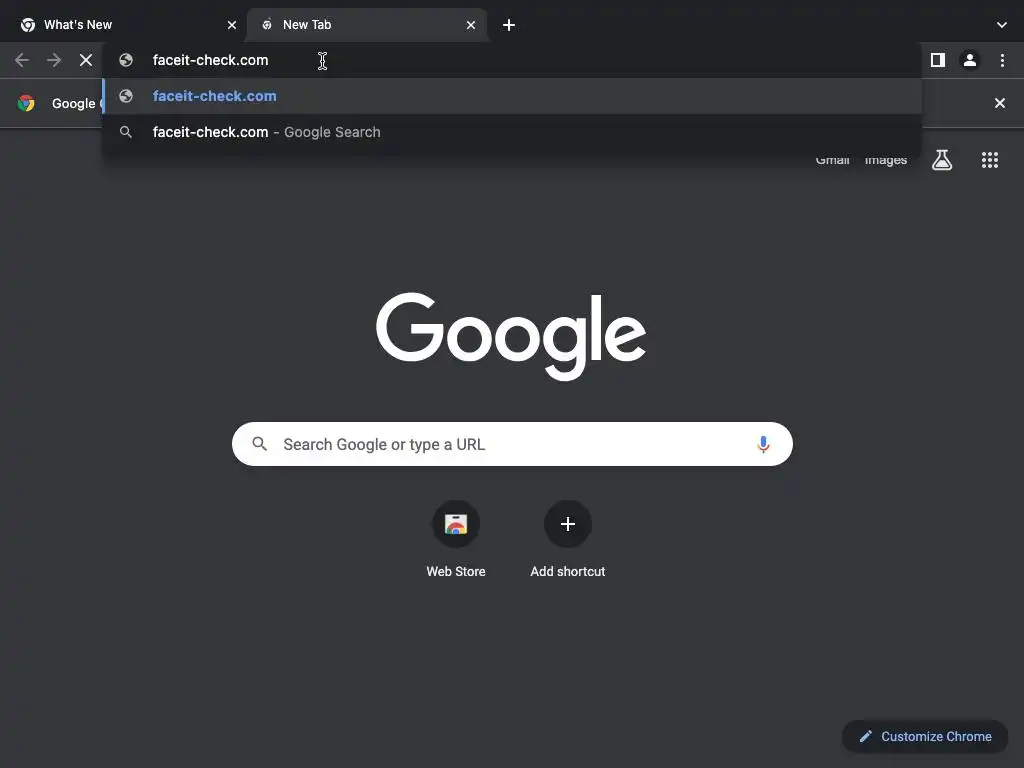The width and height of the screenshot is (1024, 768).
Task: Select the New Tab tab
Action: pos(366,25)
